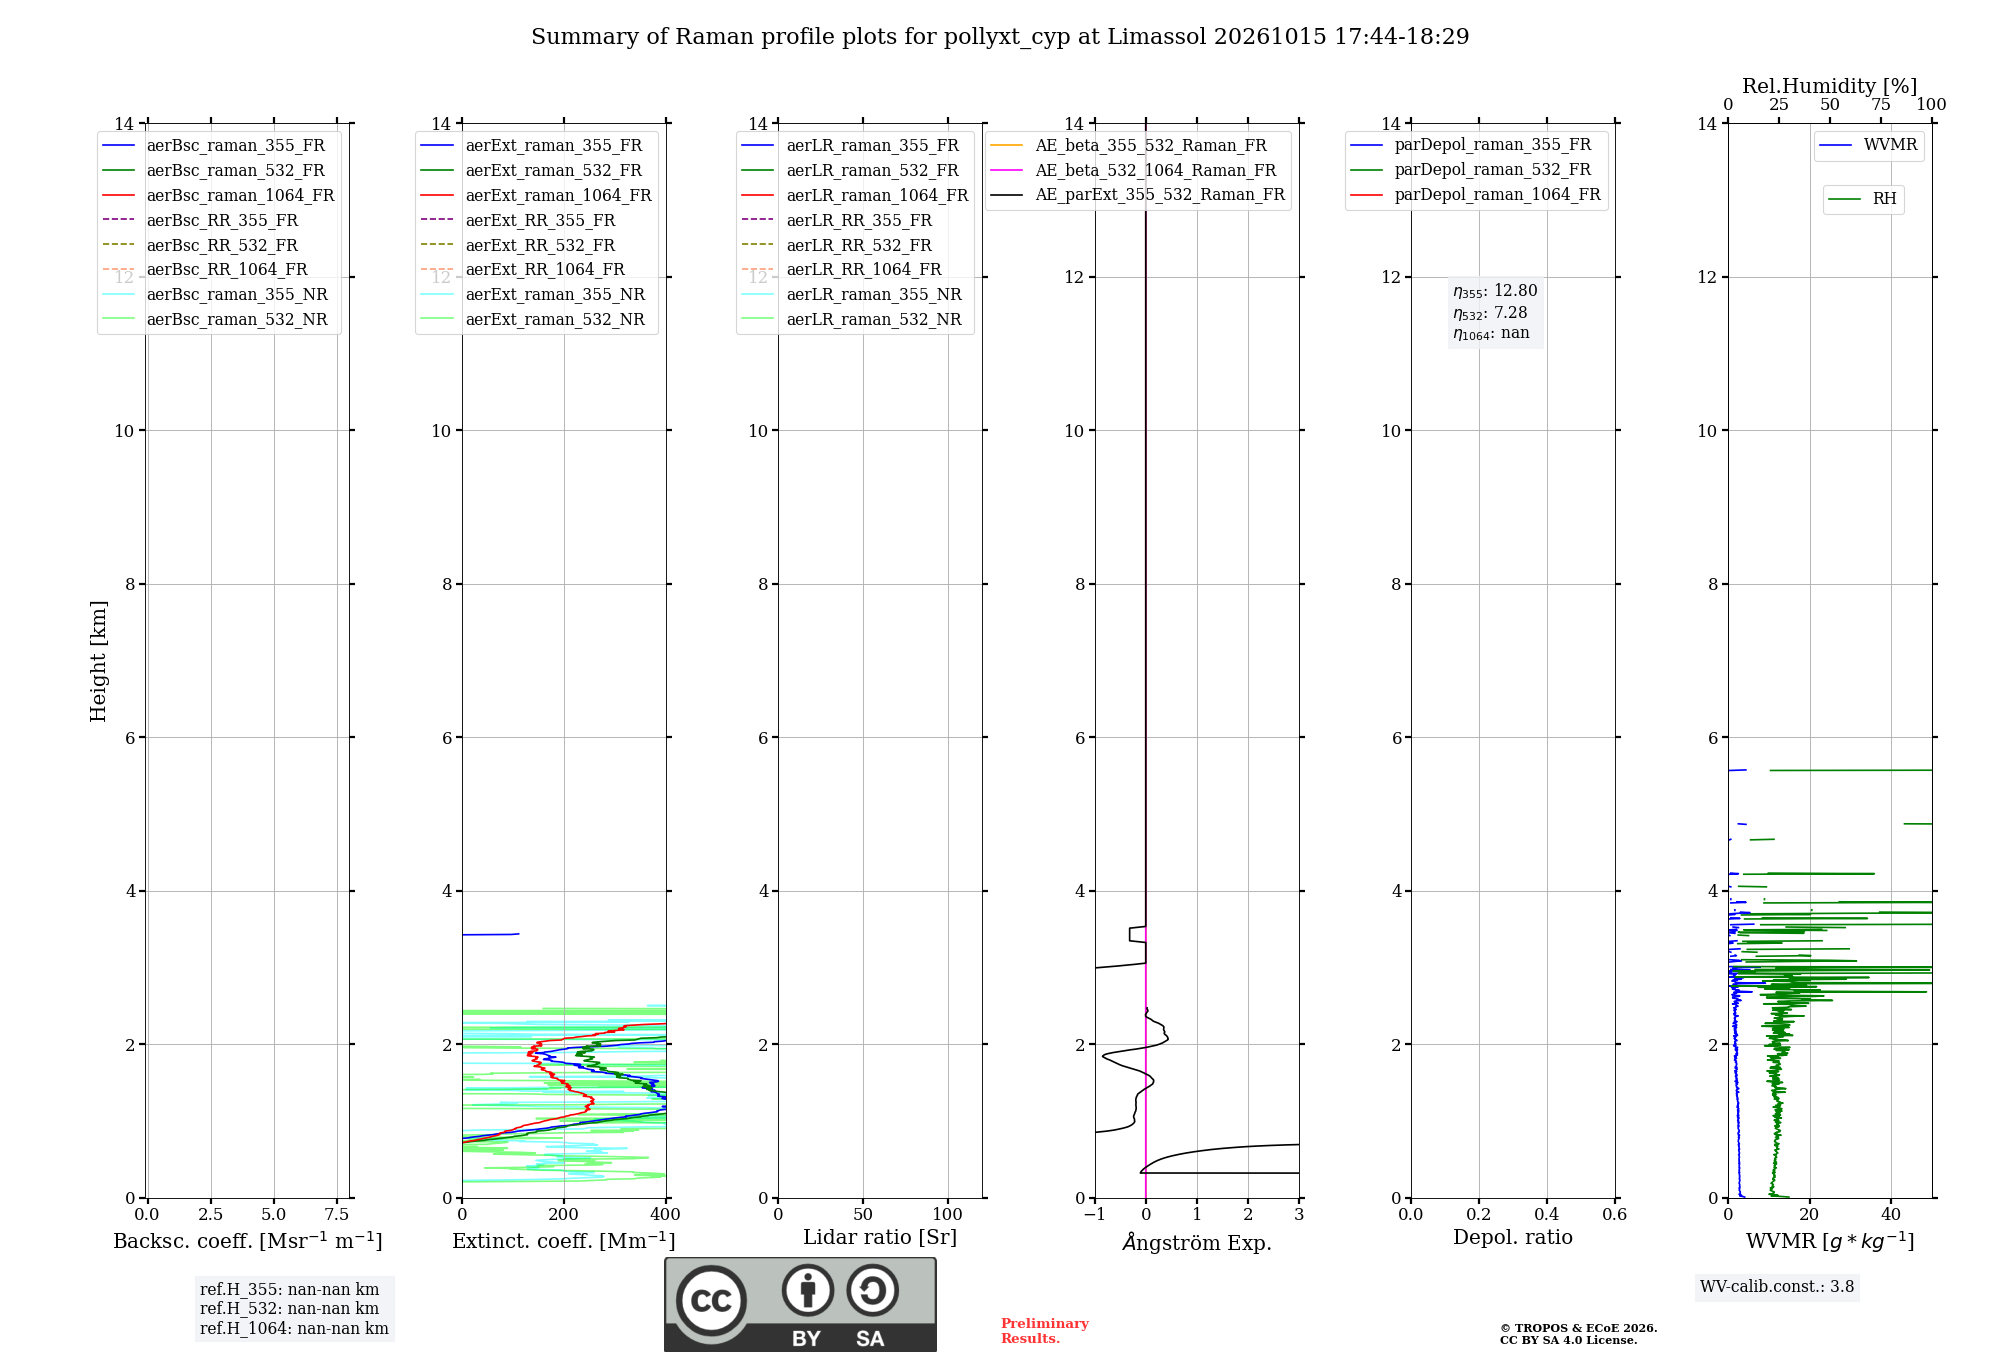Select legend entry aerBsc_raman_532_NR
Viewport: 2000px width, 1360px height.
click(216, 320)
